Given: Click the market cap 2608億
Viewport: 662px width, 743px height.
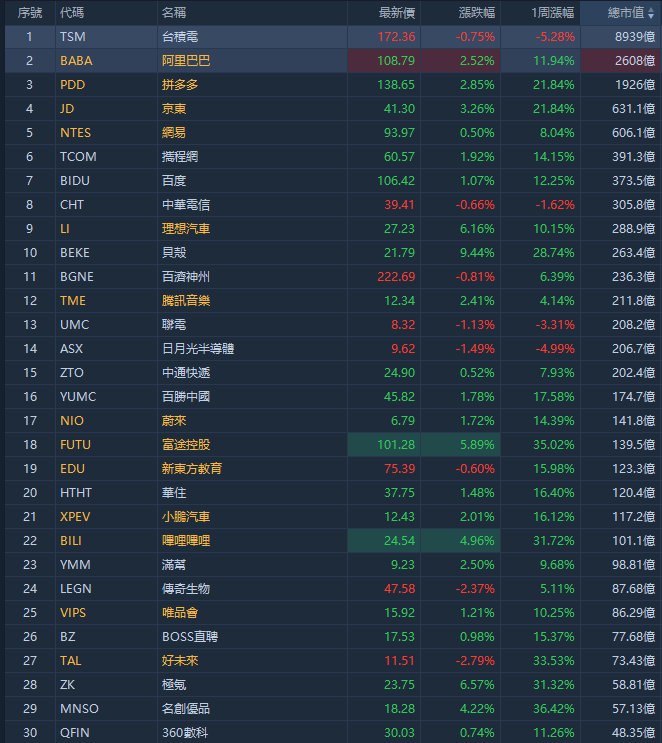Looking at the screenshot, I should [635, 61].
